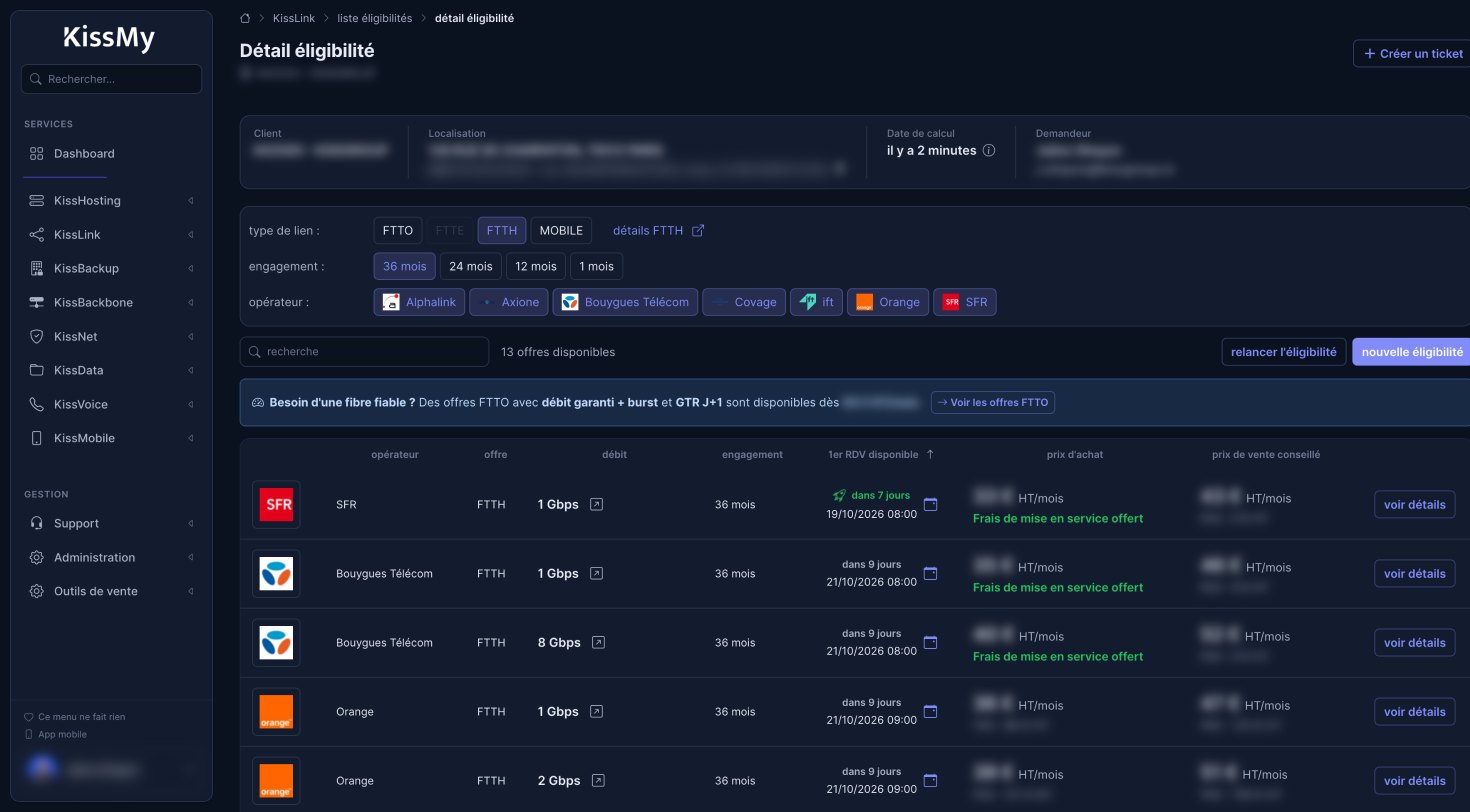Click the home icon in breadcrumb
Image resolution: width=1470 pixels, height=812 pixels.
[246, 18]
